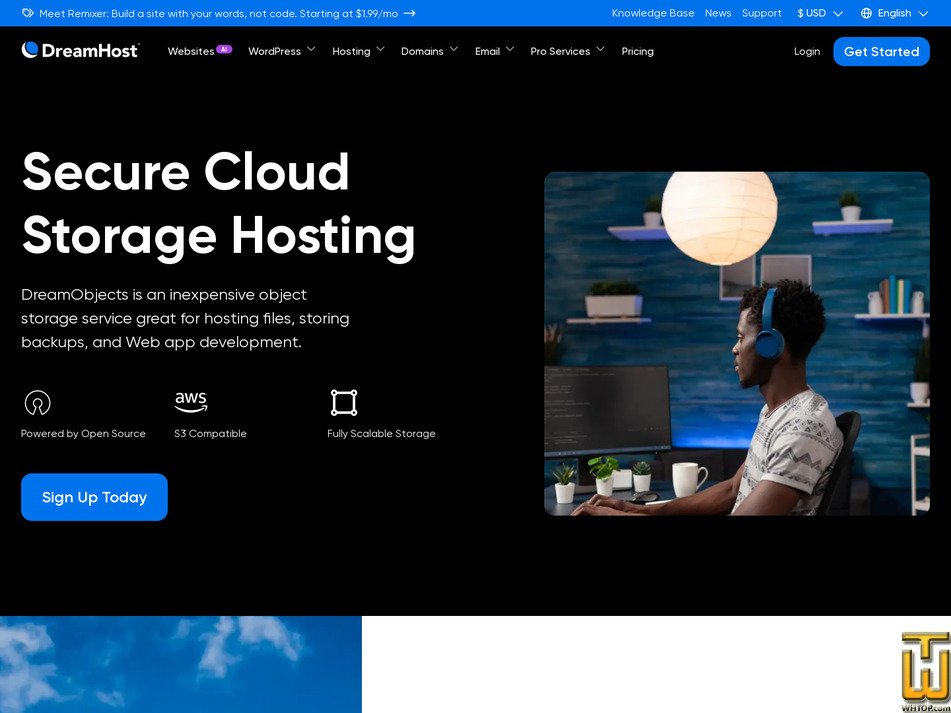Open the Knowledge Base link
This screenshot has height=713, width=951.
tap(653, 13)
